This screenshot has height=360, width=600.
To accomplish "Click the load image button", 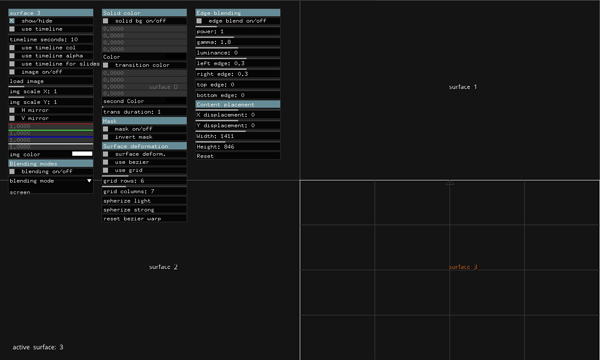I will [51, 81].
